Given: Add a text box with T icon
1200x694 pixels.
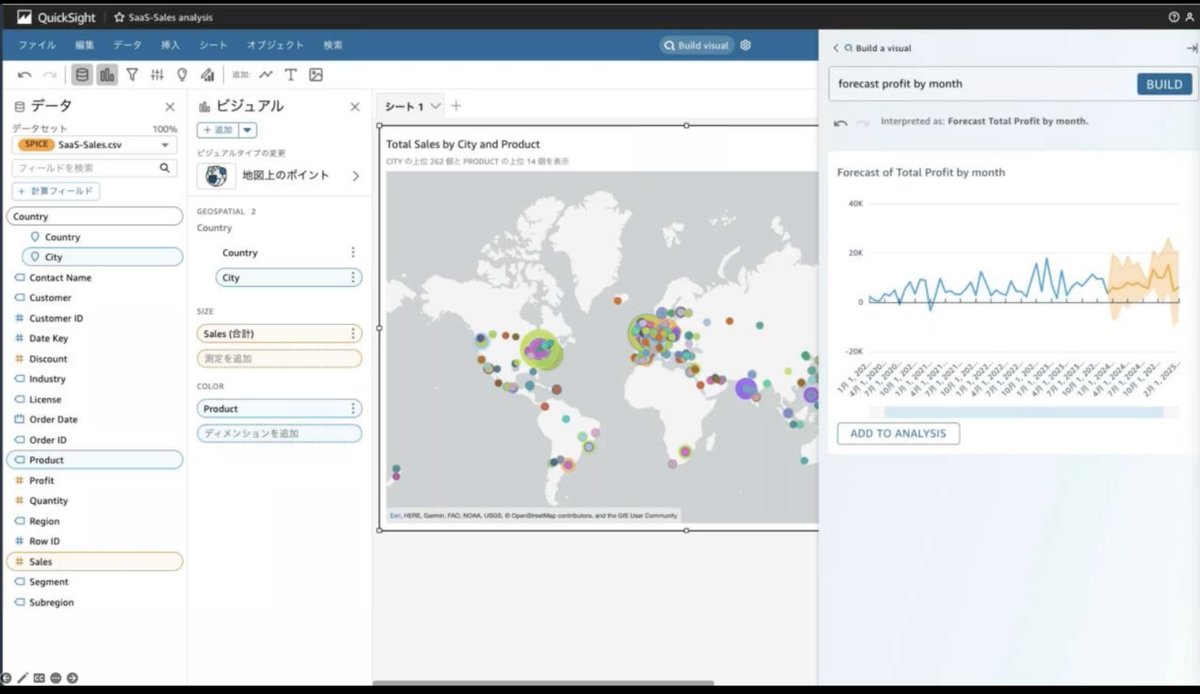Looking at the screenshot, I should click(291, 75).
